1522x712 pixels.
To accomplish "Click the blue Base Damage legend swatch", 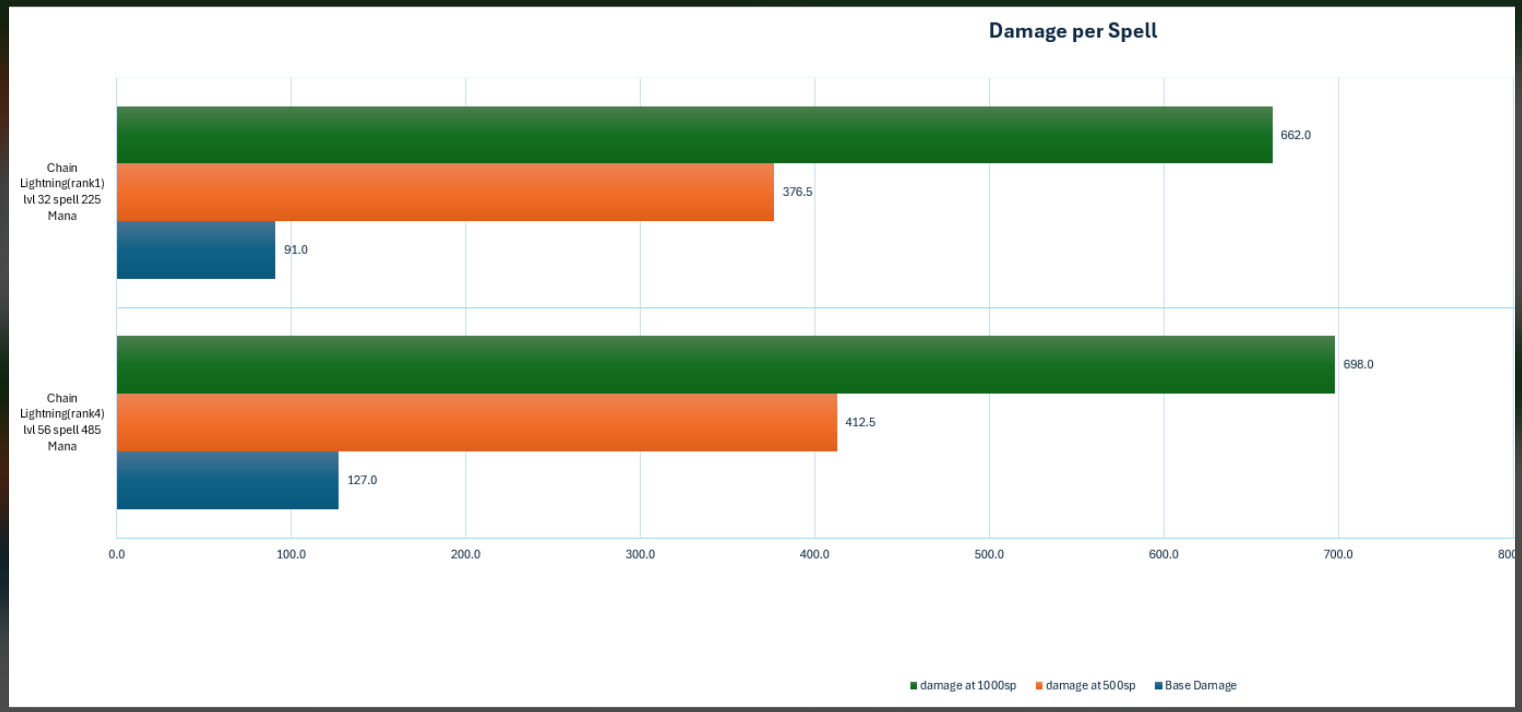I will pyautogui.click(x=1158, y=686).
